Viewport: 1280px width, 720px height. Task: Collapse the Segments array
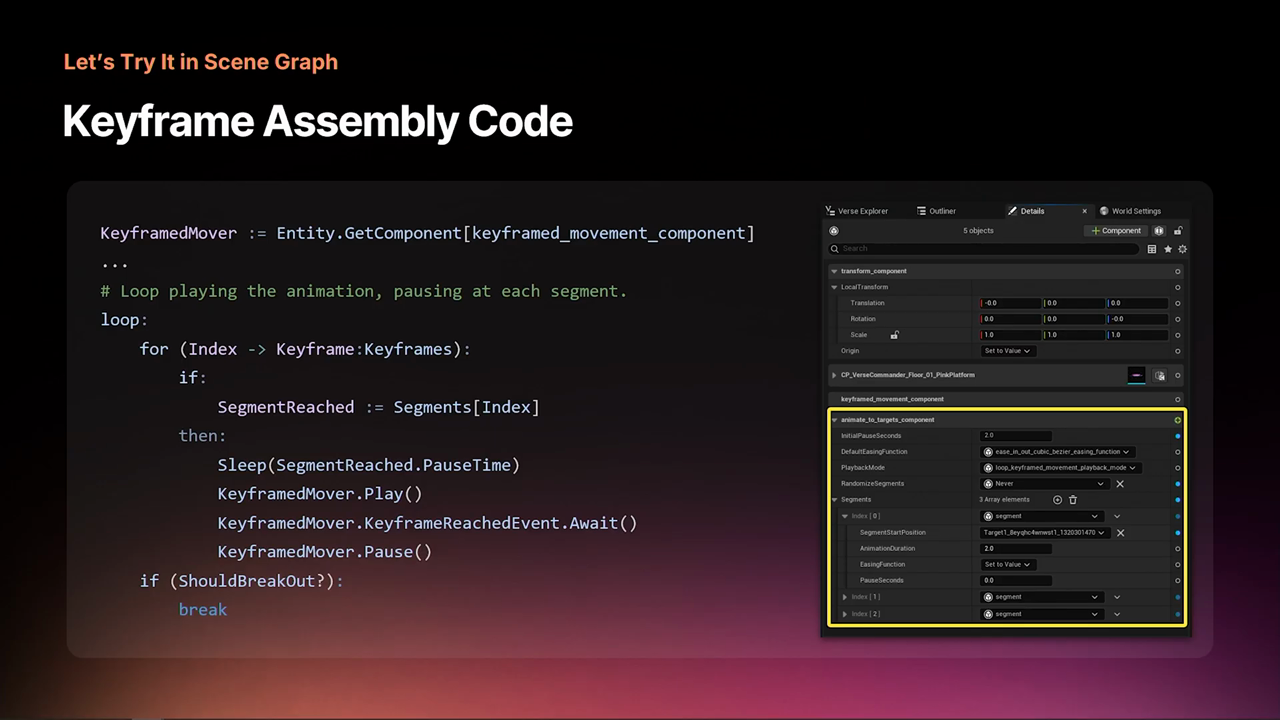point(834,500)
